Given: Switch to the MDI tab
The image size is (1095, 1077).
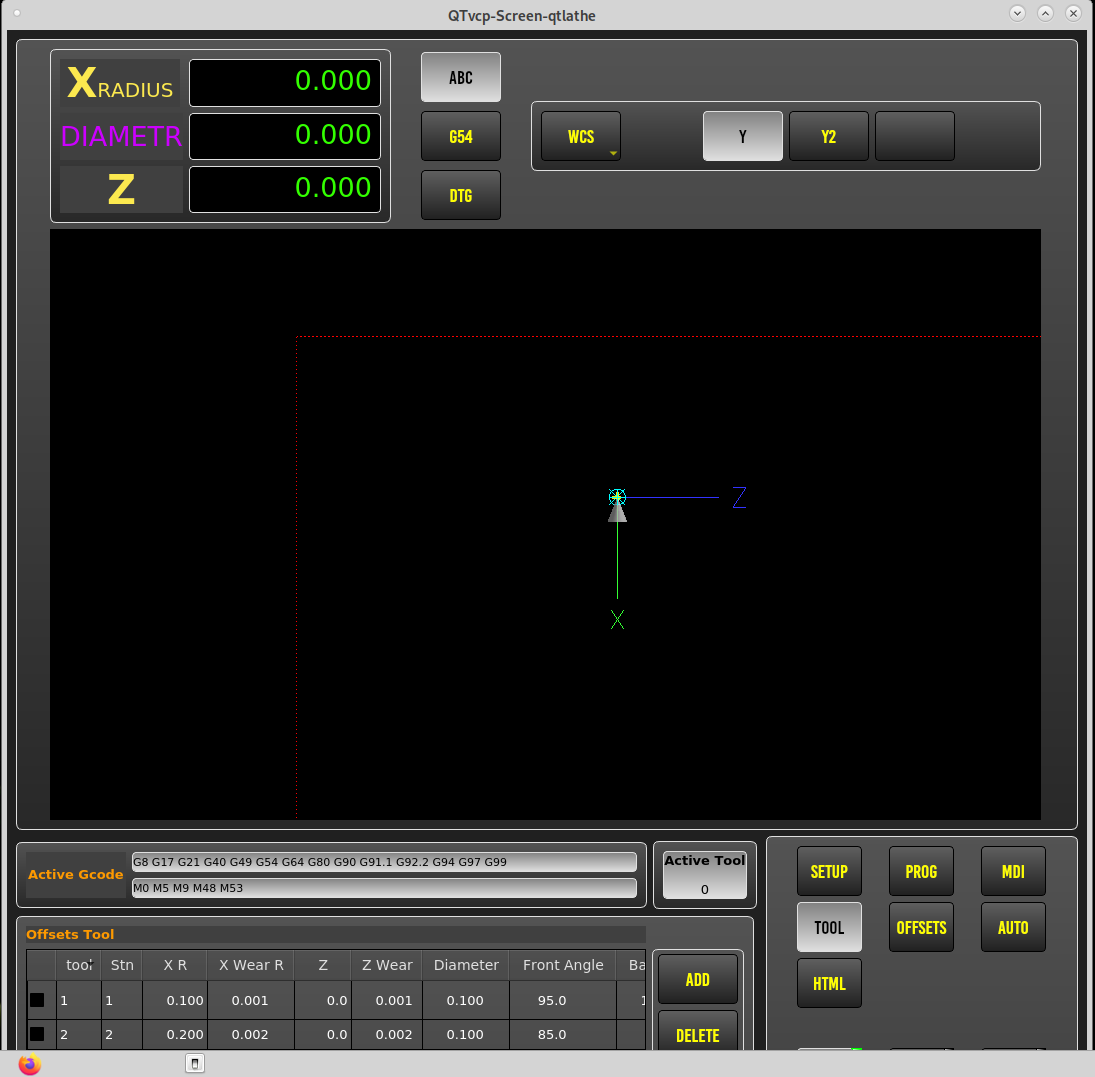Looking at the screenshot, I should [1013, 872].
